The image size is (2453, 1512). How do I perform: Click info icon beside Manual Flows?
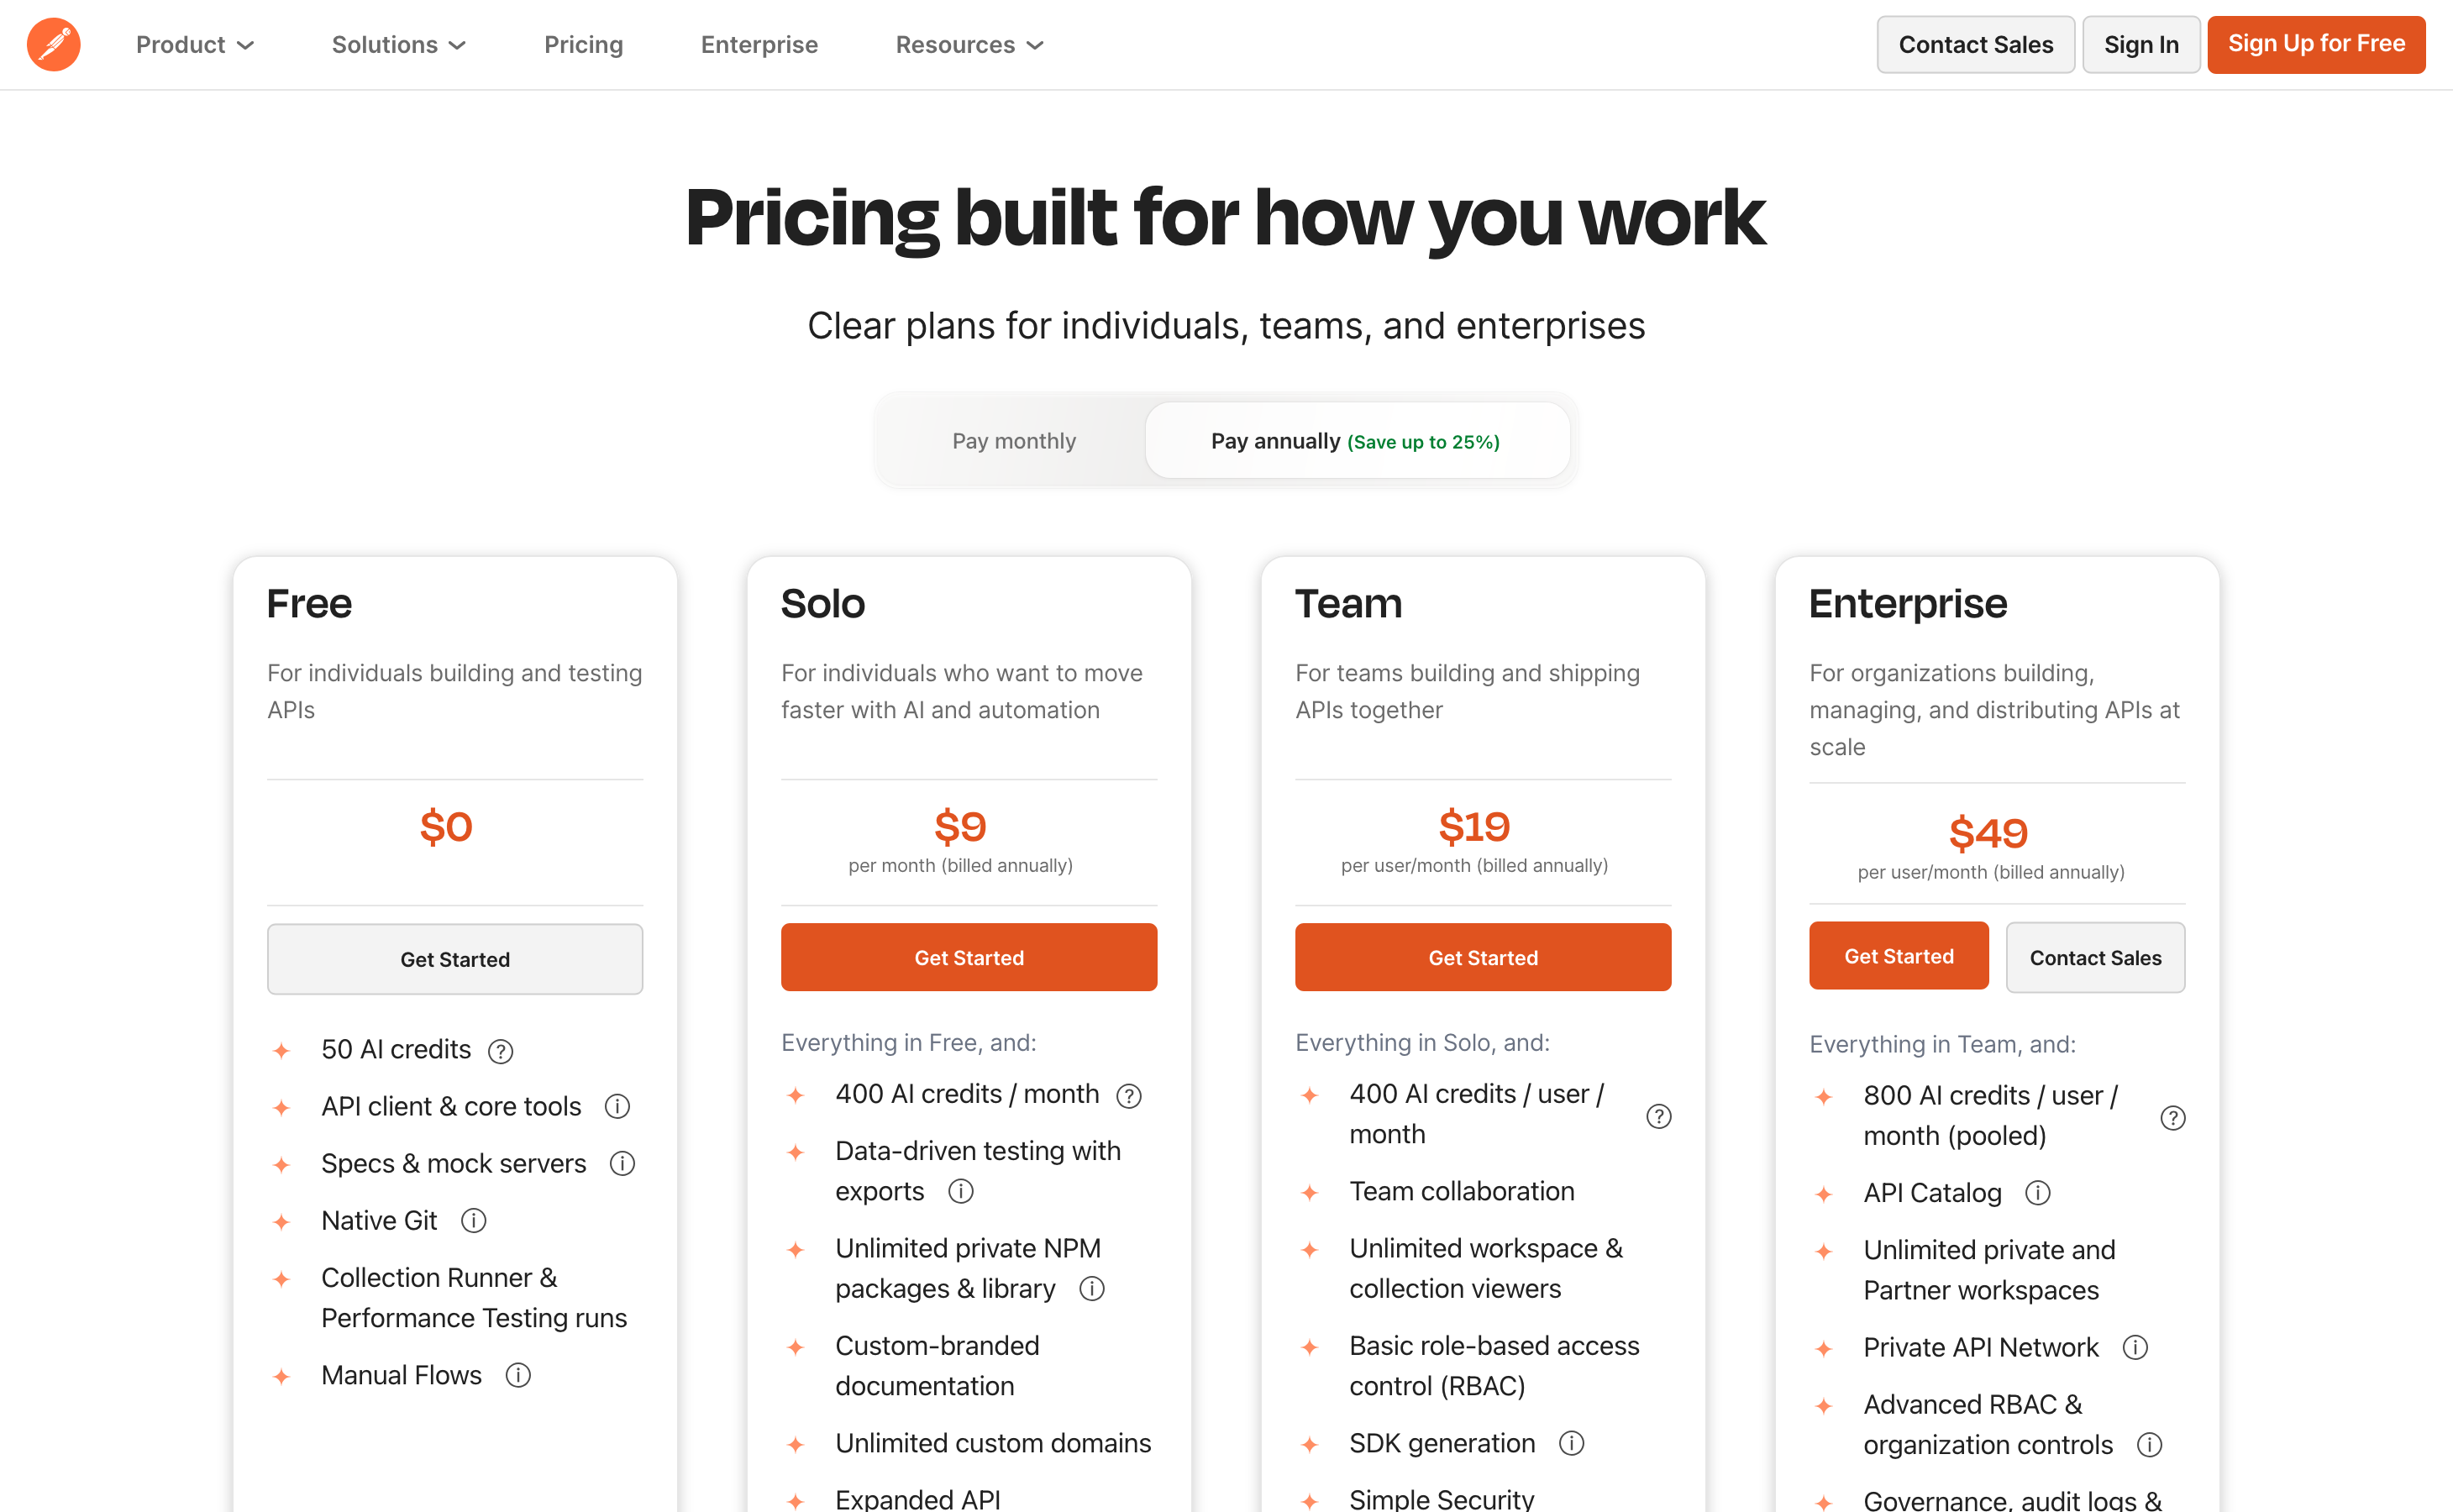pos(518,1375)
